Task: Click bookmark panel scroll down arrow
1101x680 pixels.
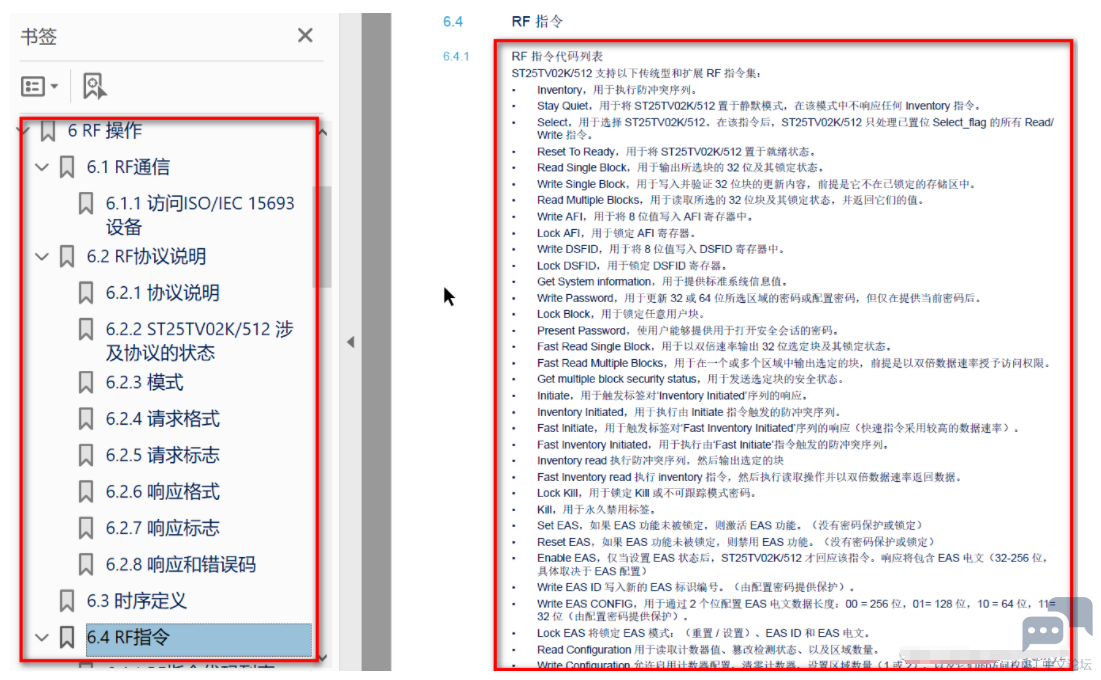Action: 323,658
